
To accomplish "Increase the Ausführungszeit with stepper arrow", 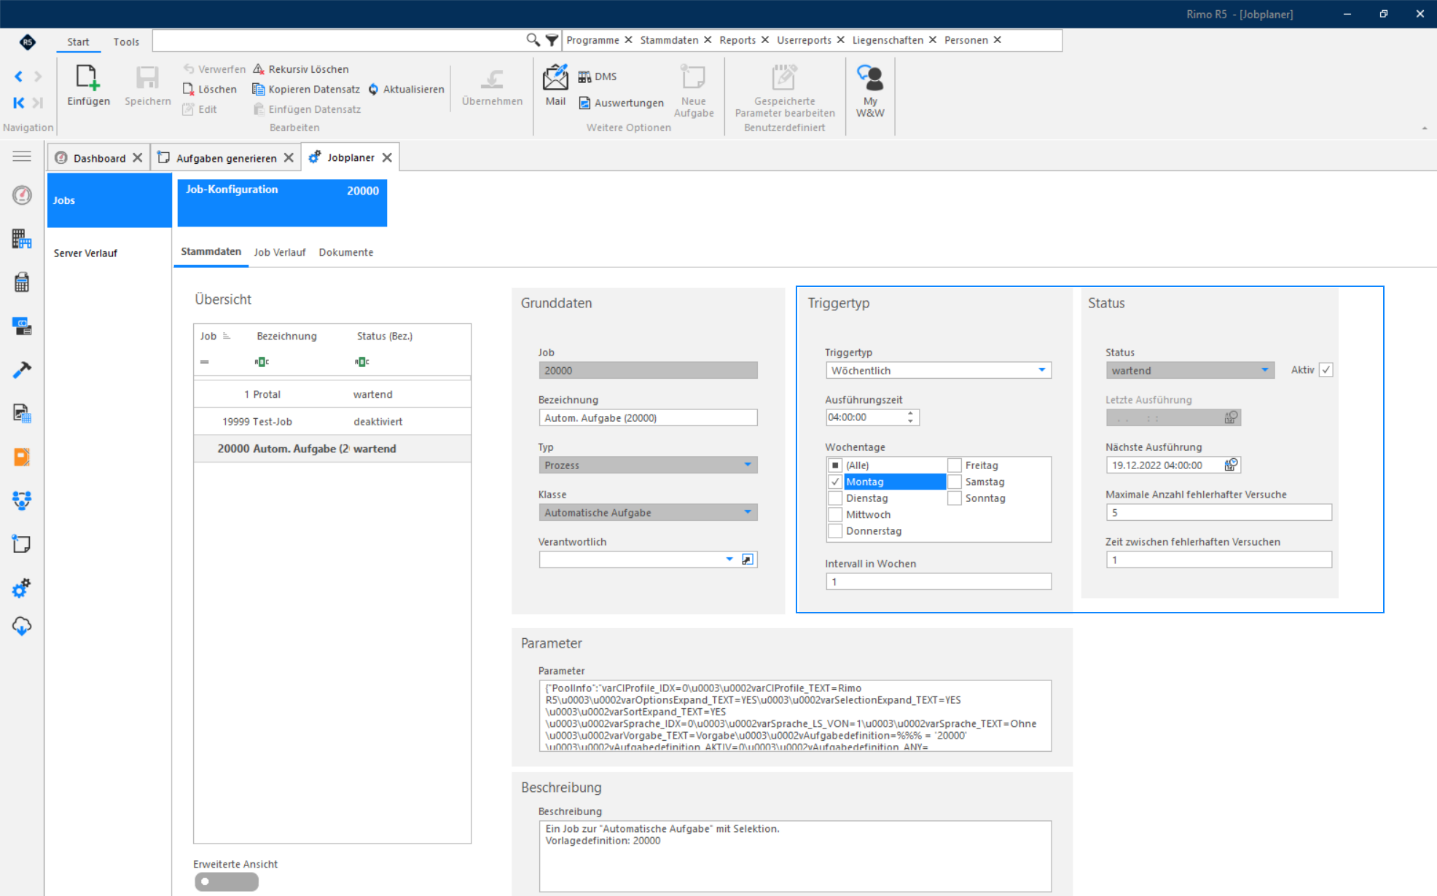I will tap(910, 413).
